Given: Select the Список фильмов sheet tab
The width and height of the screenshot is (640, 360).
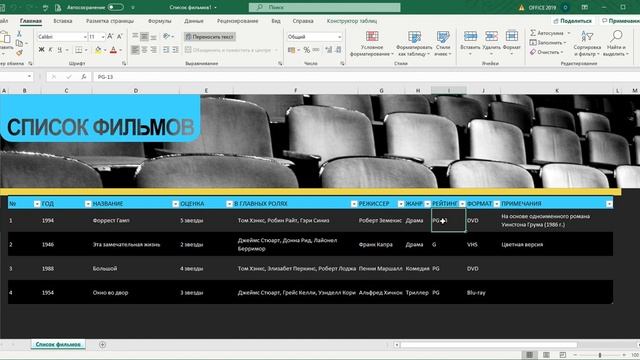Looking at the screenshot, I should pos(58,344).
